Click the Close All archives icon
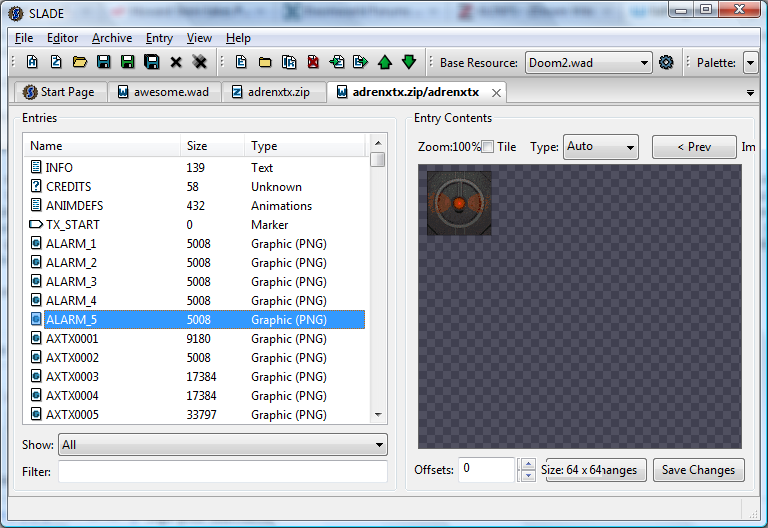 (x=199, y=62)
